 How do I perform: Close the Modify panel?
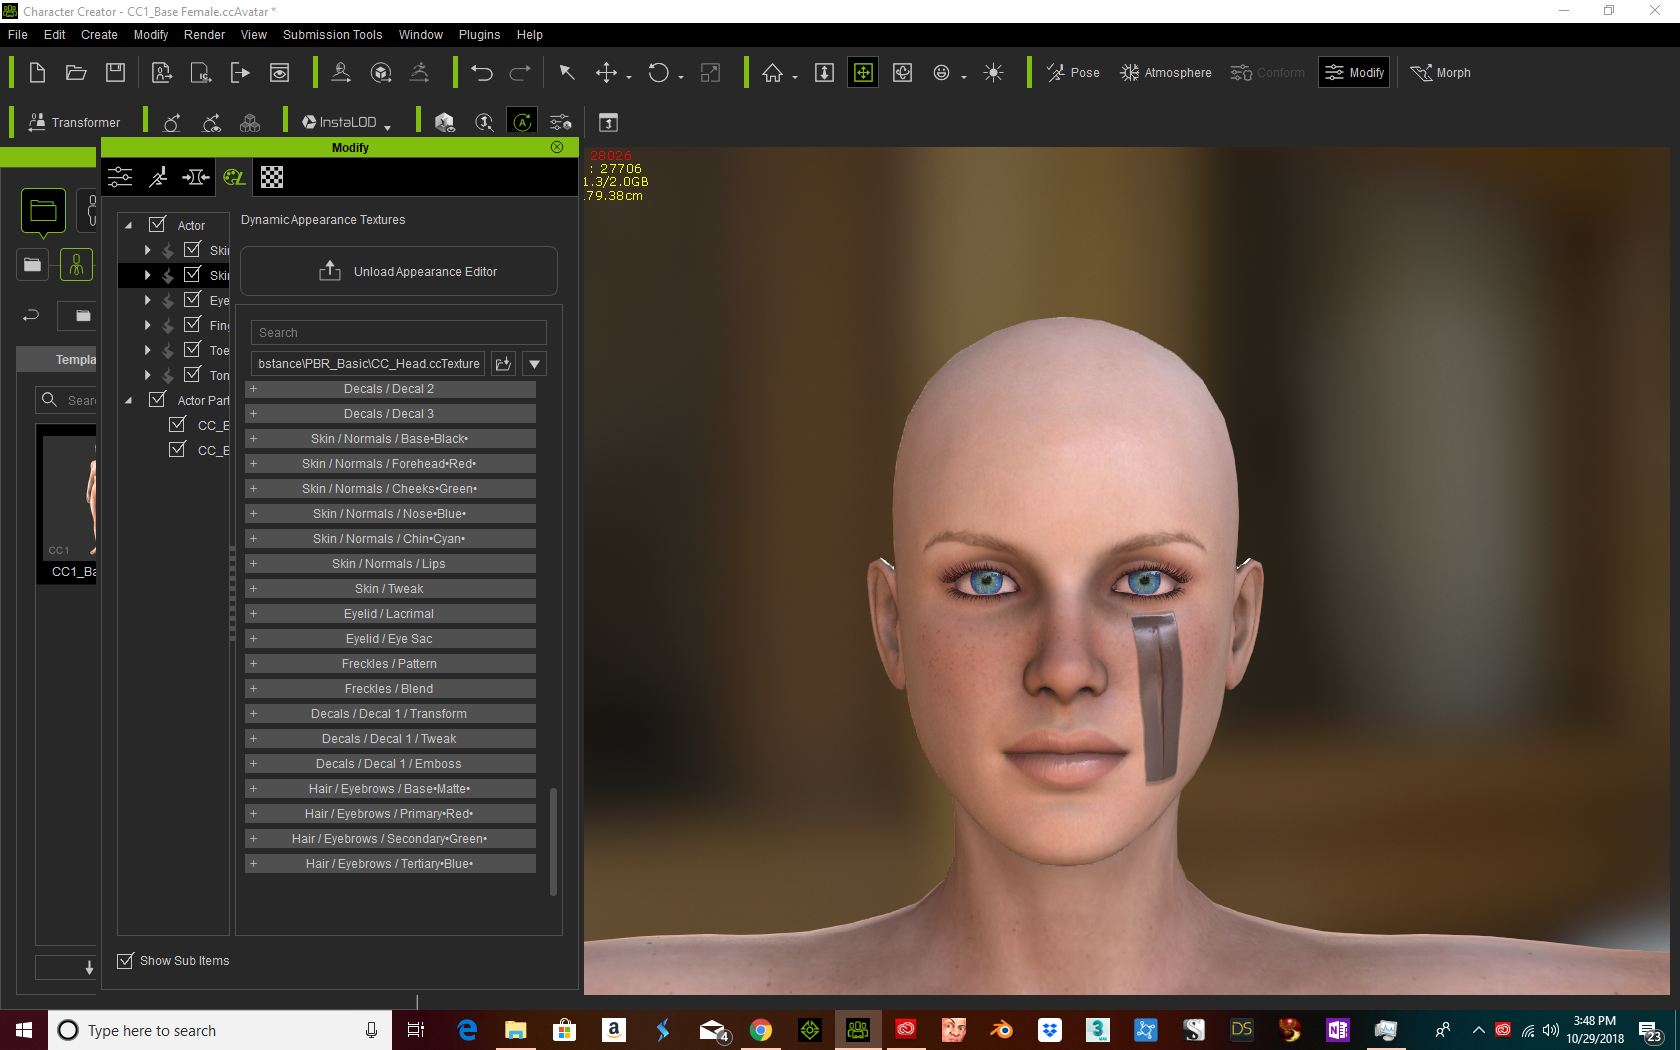pyautogui.click(x=557, y=147)
